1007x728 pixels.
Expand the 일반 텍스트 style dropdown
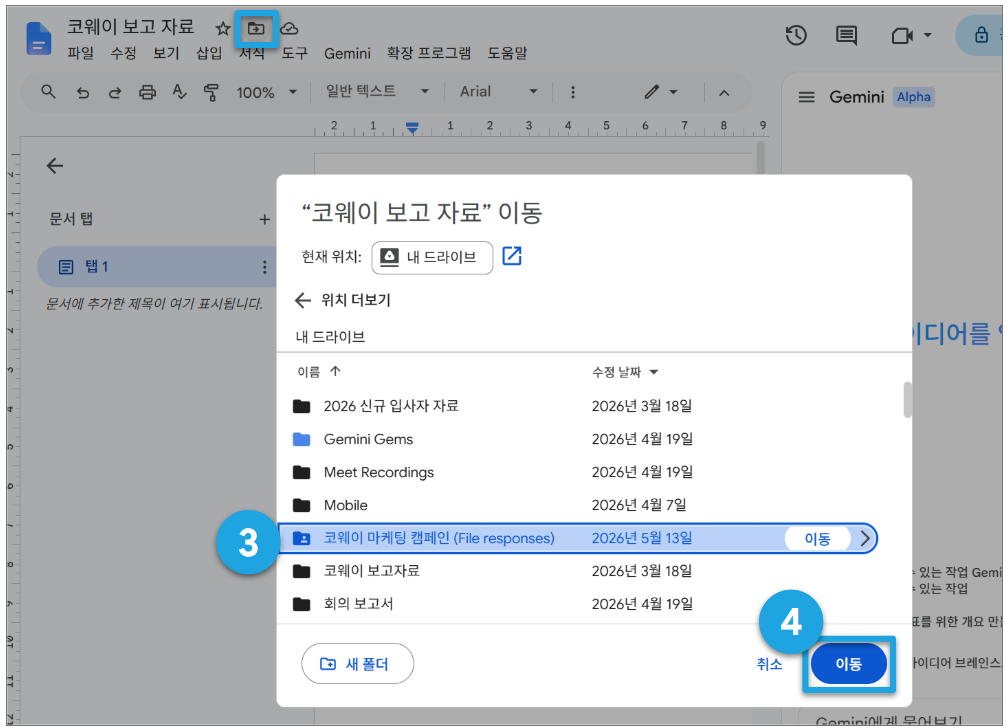[x=377, y=91]
